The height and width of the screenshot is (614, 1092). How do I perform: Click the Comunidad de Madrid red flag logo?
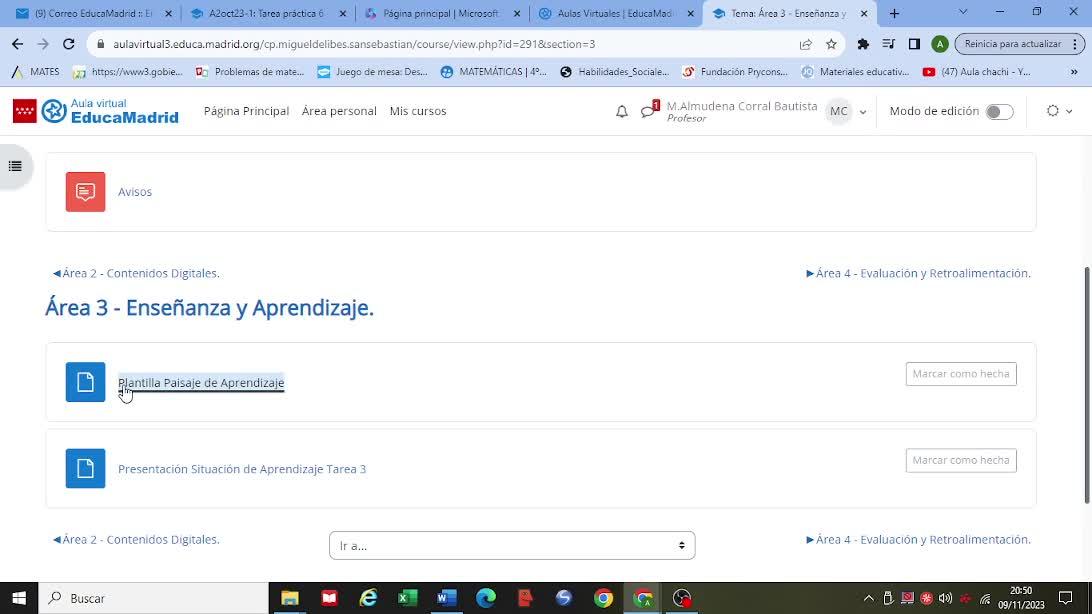(x=24, y=111)
